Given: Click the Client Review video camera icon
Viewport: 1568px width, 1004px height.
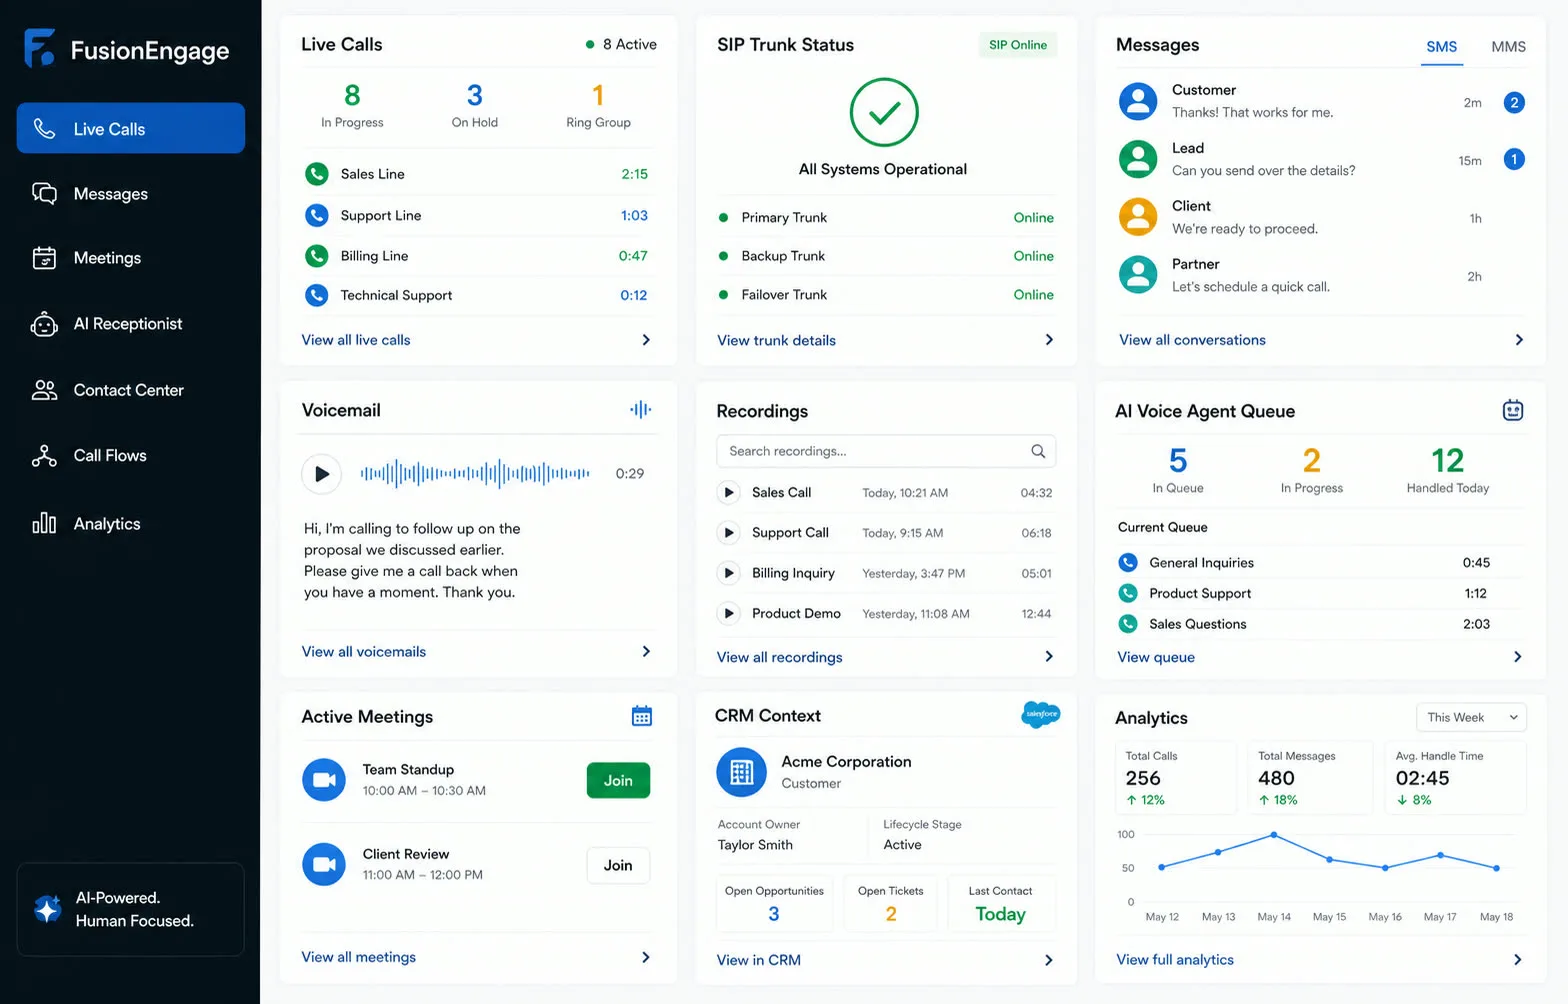Looking at the screenshot, I should (324, 864).
